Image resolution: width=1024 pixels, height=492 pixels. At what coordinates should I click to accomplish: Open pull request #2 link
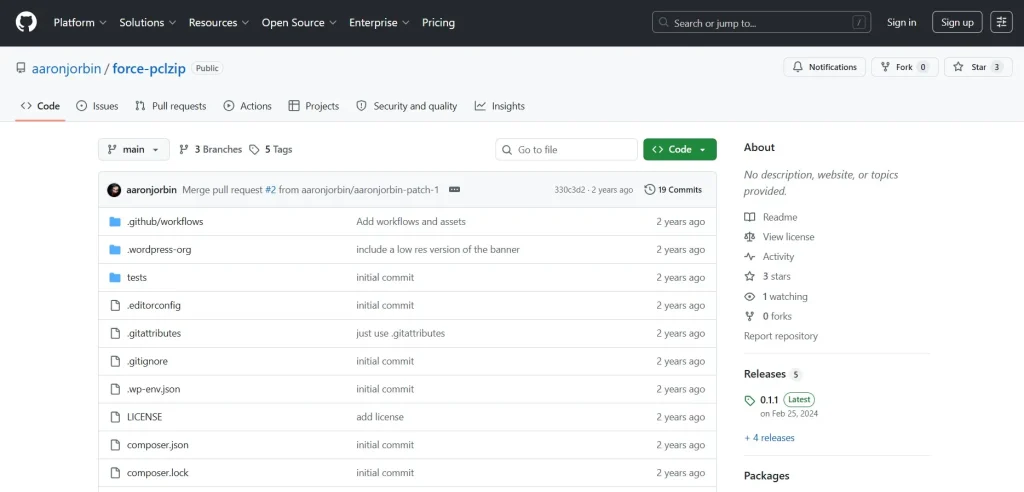270,190
